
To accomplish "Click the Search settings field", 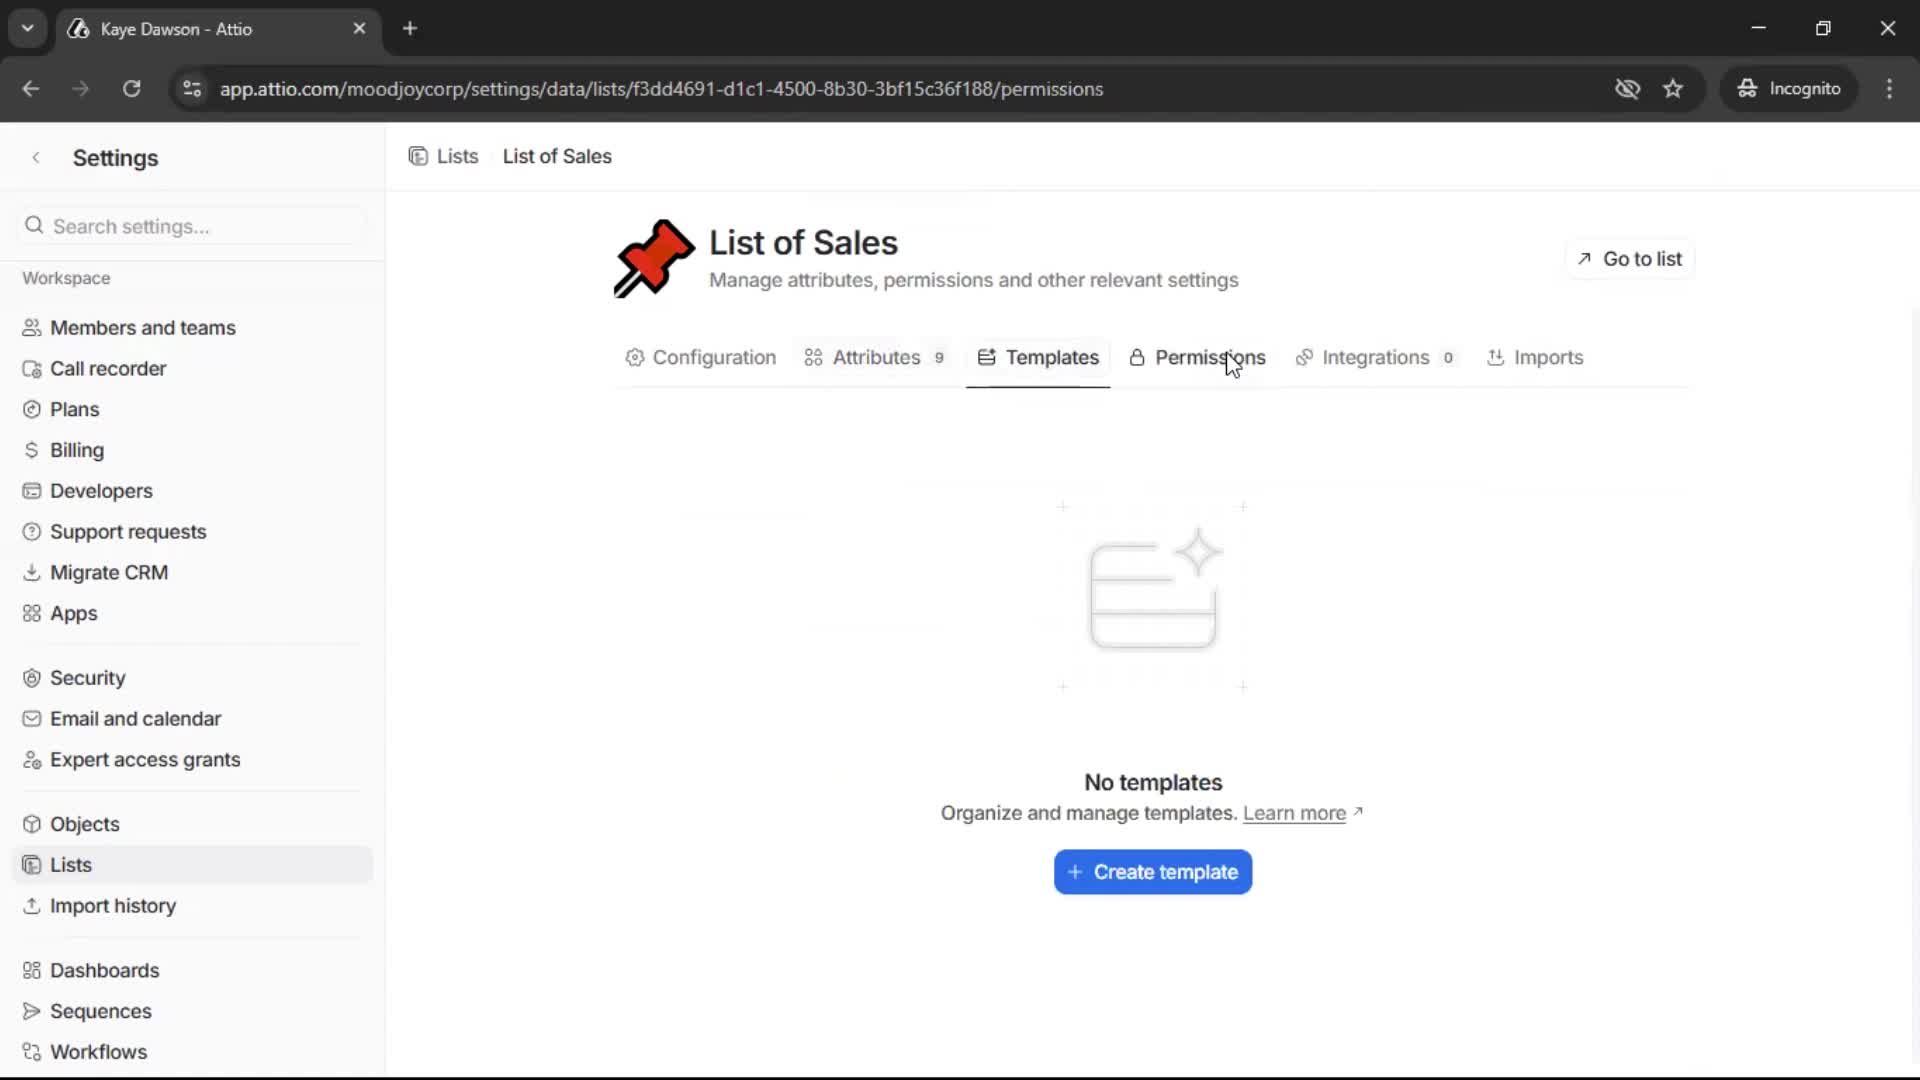I will (190, 226).
